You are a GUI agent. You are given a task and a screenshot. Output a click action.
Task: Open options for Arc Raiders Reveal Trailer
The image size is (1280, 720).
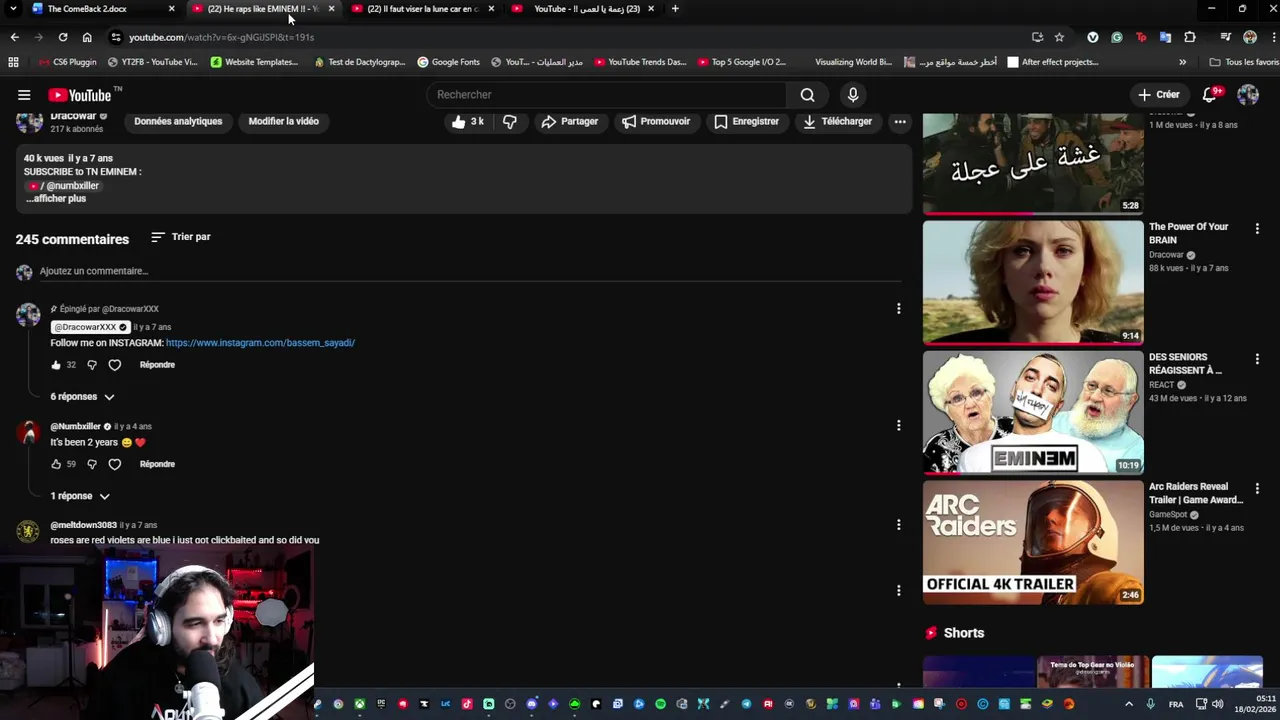[1257, 489]
